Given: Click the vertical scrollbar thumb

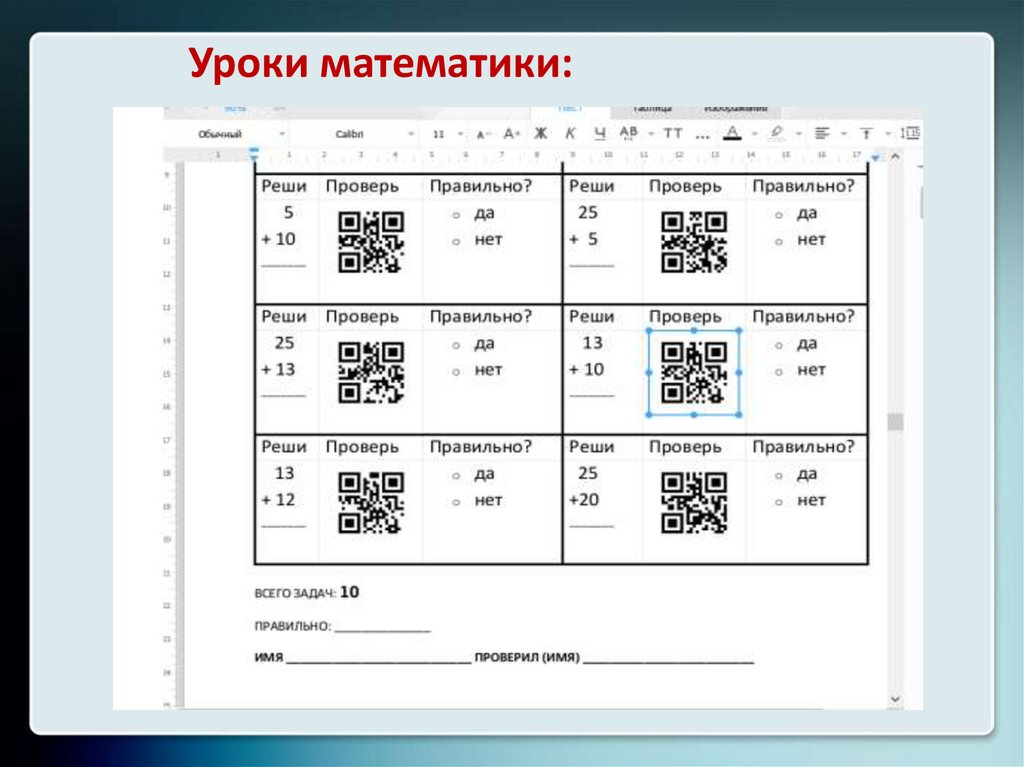Looking at the screenshot, I should (x=895, y=421).
